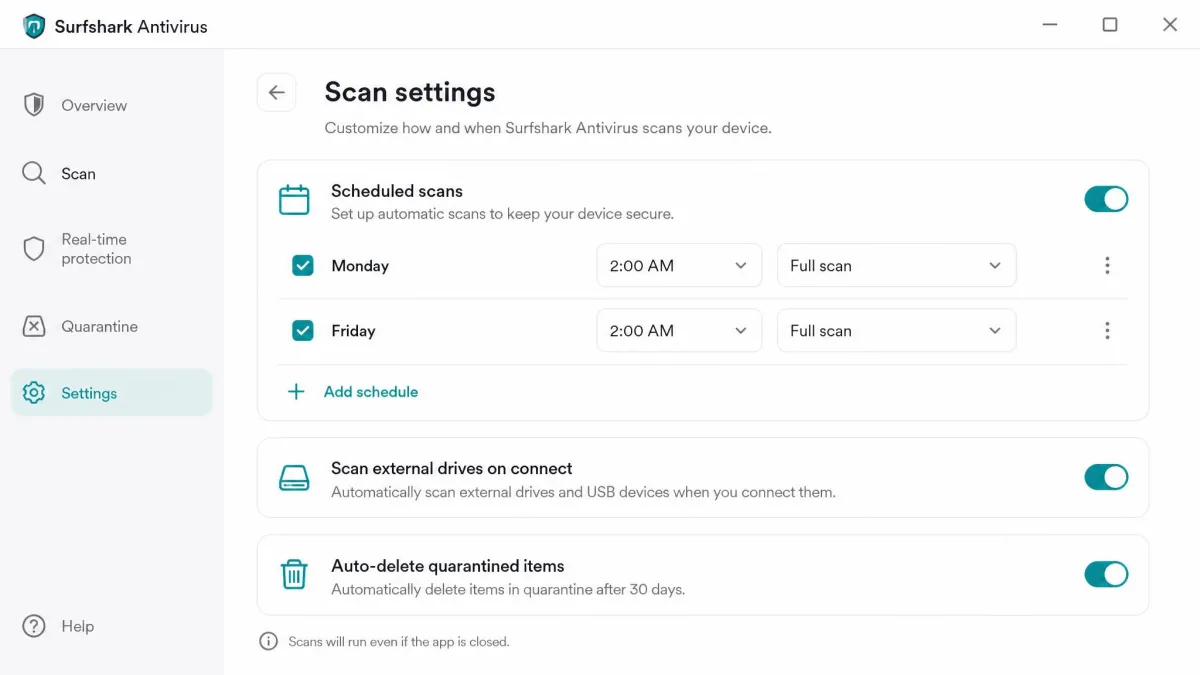Click the Surfshark Antivirus window title

click(131, 27)
